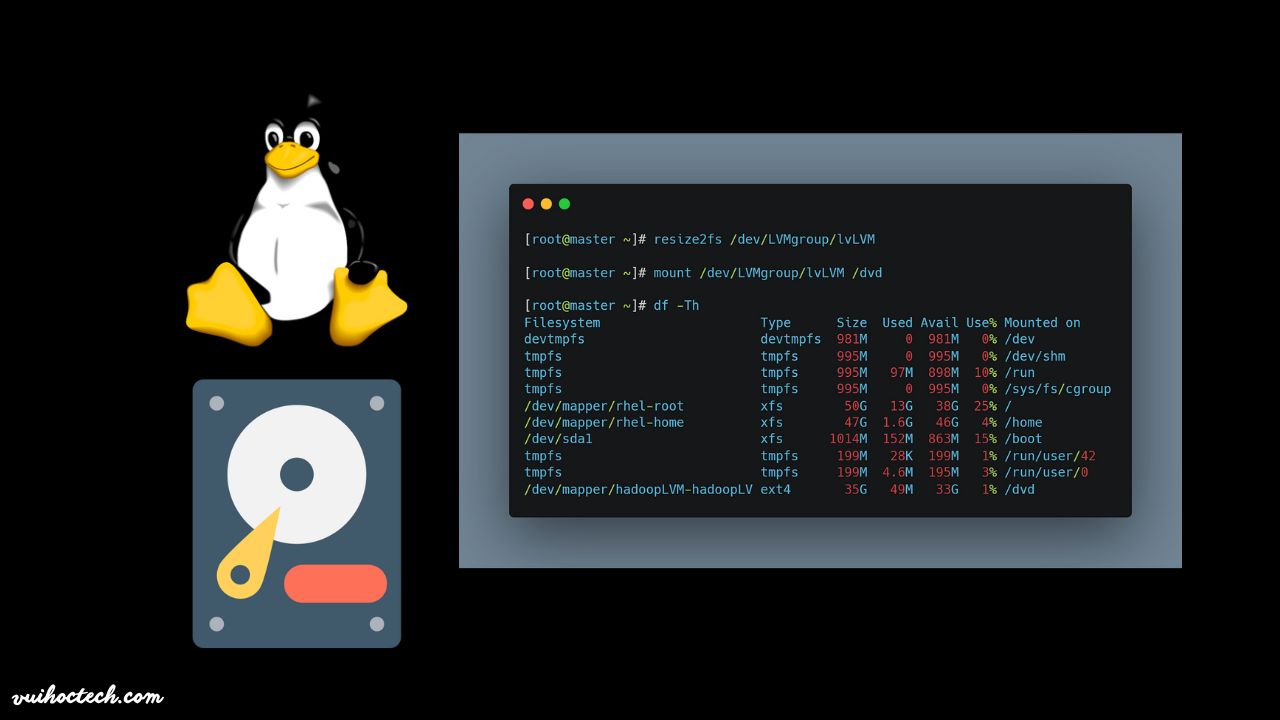
Task: Click the Used column header
Action: tap(897, 323)
